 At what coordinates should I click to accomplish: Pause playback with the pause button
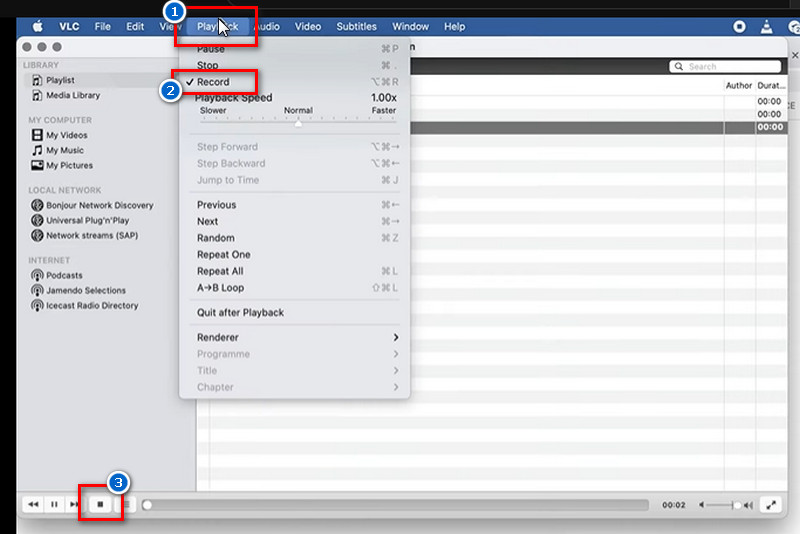click(54, 504)
